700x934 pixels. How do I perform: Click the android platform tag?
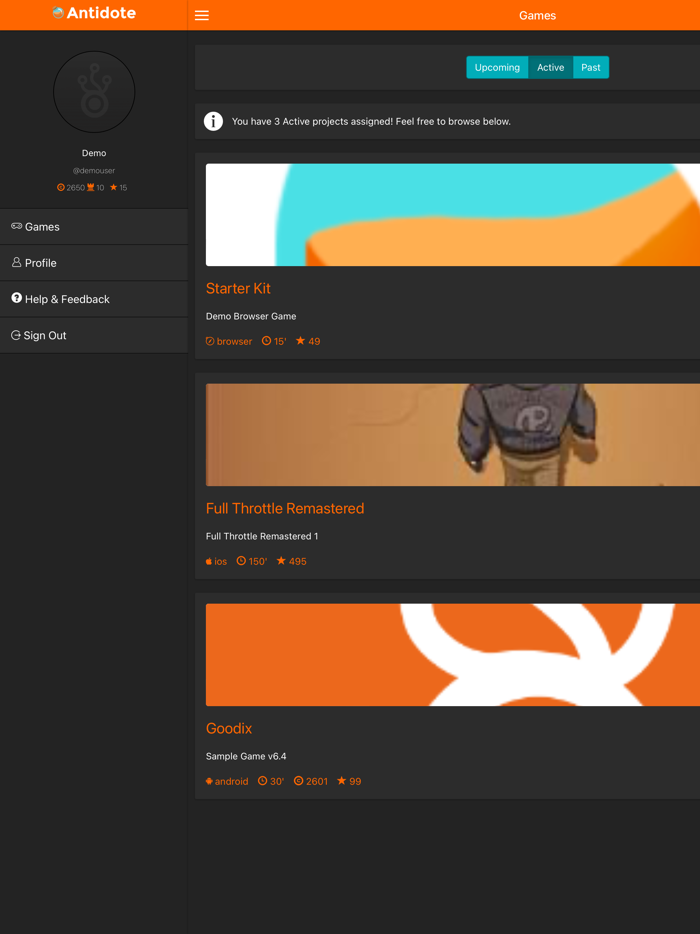227,781
